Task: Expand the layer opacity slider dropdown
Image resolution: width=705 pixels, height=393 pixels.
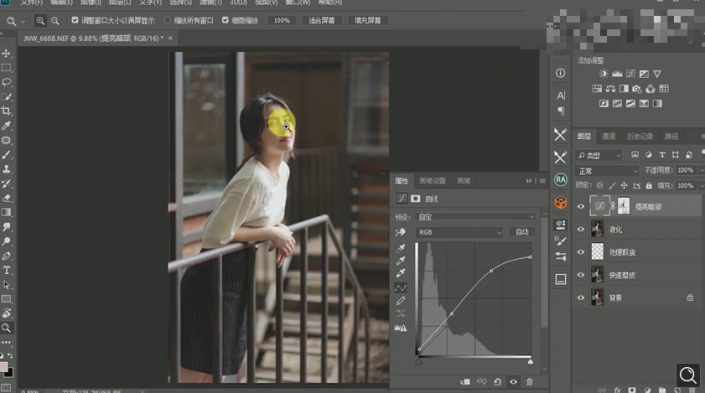Action: 701,170
